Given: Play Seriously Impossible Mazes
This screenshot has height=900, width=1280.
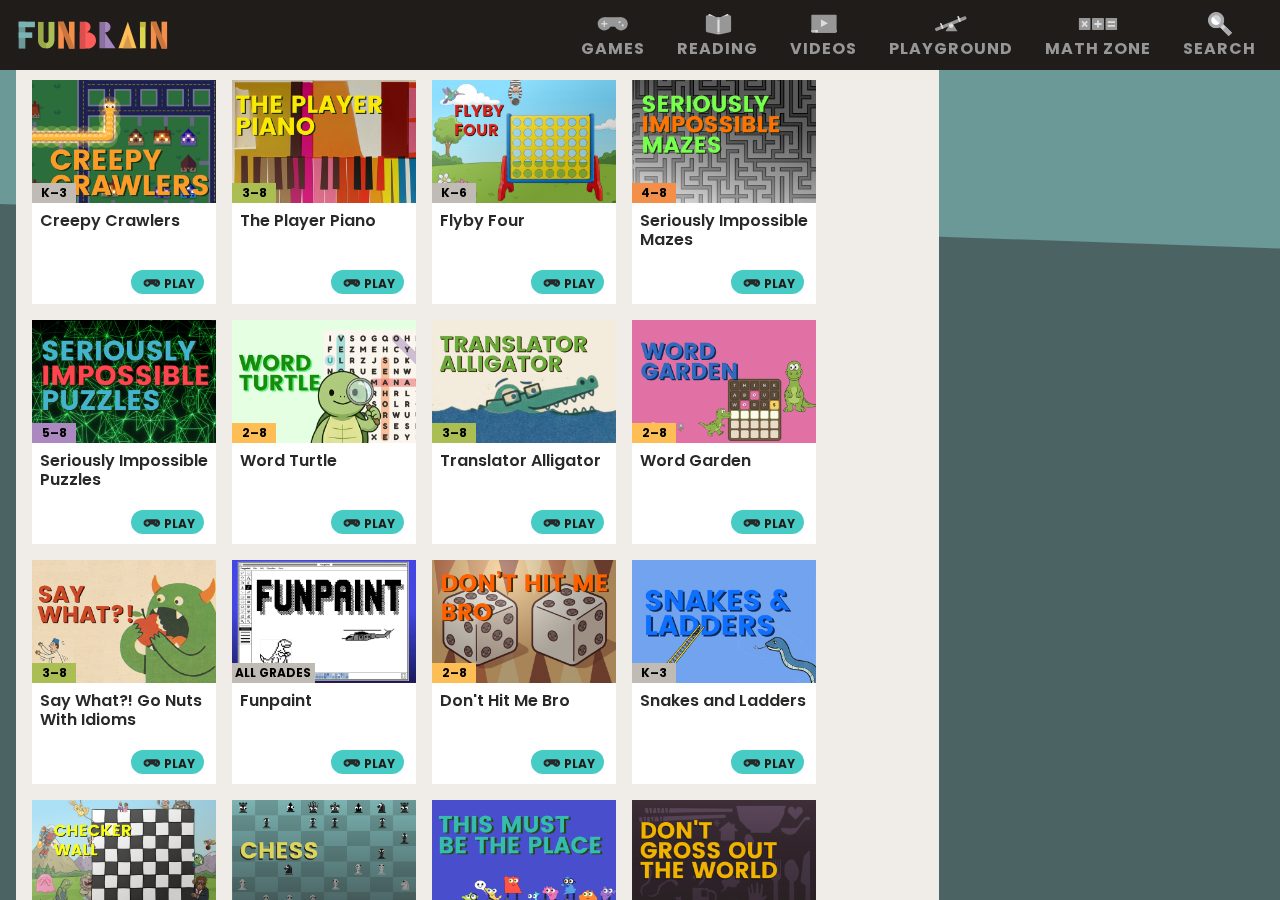Looking at the screenshot, I should pos(767,282).
